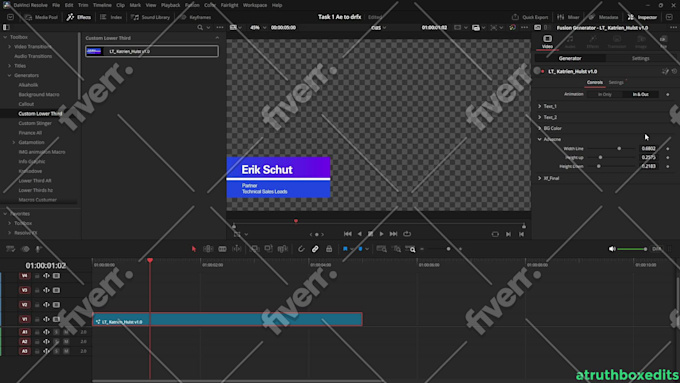Click the Quick Export button
The height and width of the screenshot is (383, 680).
[530, 17]
